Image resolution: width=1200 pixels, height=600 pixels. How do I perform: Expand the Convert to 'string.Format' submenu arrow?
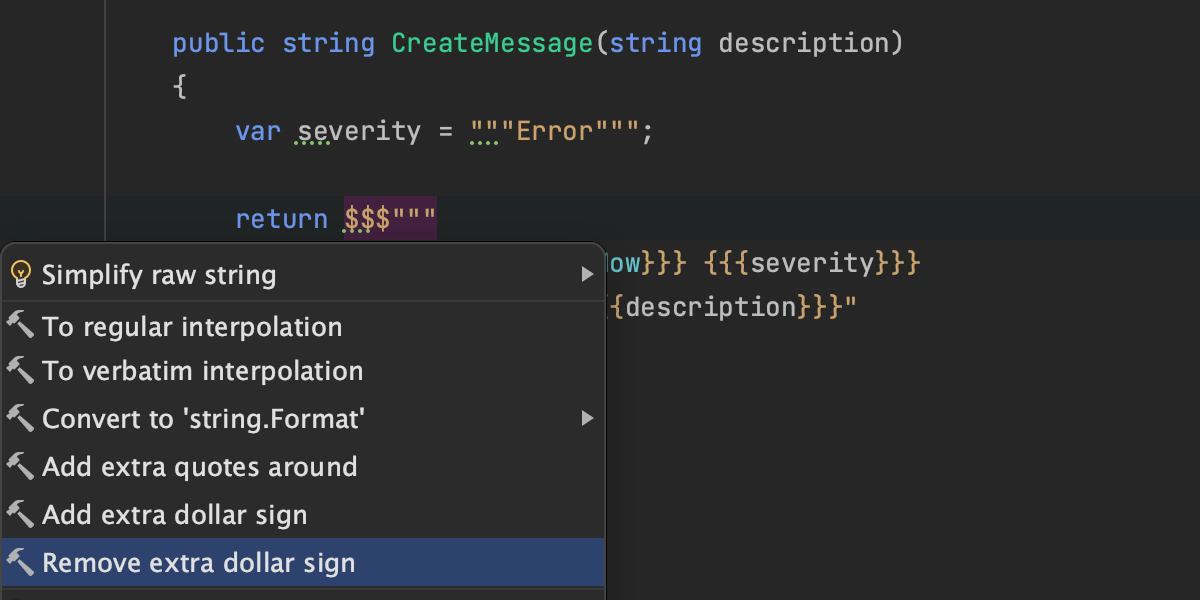588,418
